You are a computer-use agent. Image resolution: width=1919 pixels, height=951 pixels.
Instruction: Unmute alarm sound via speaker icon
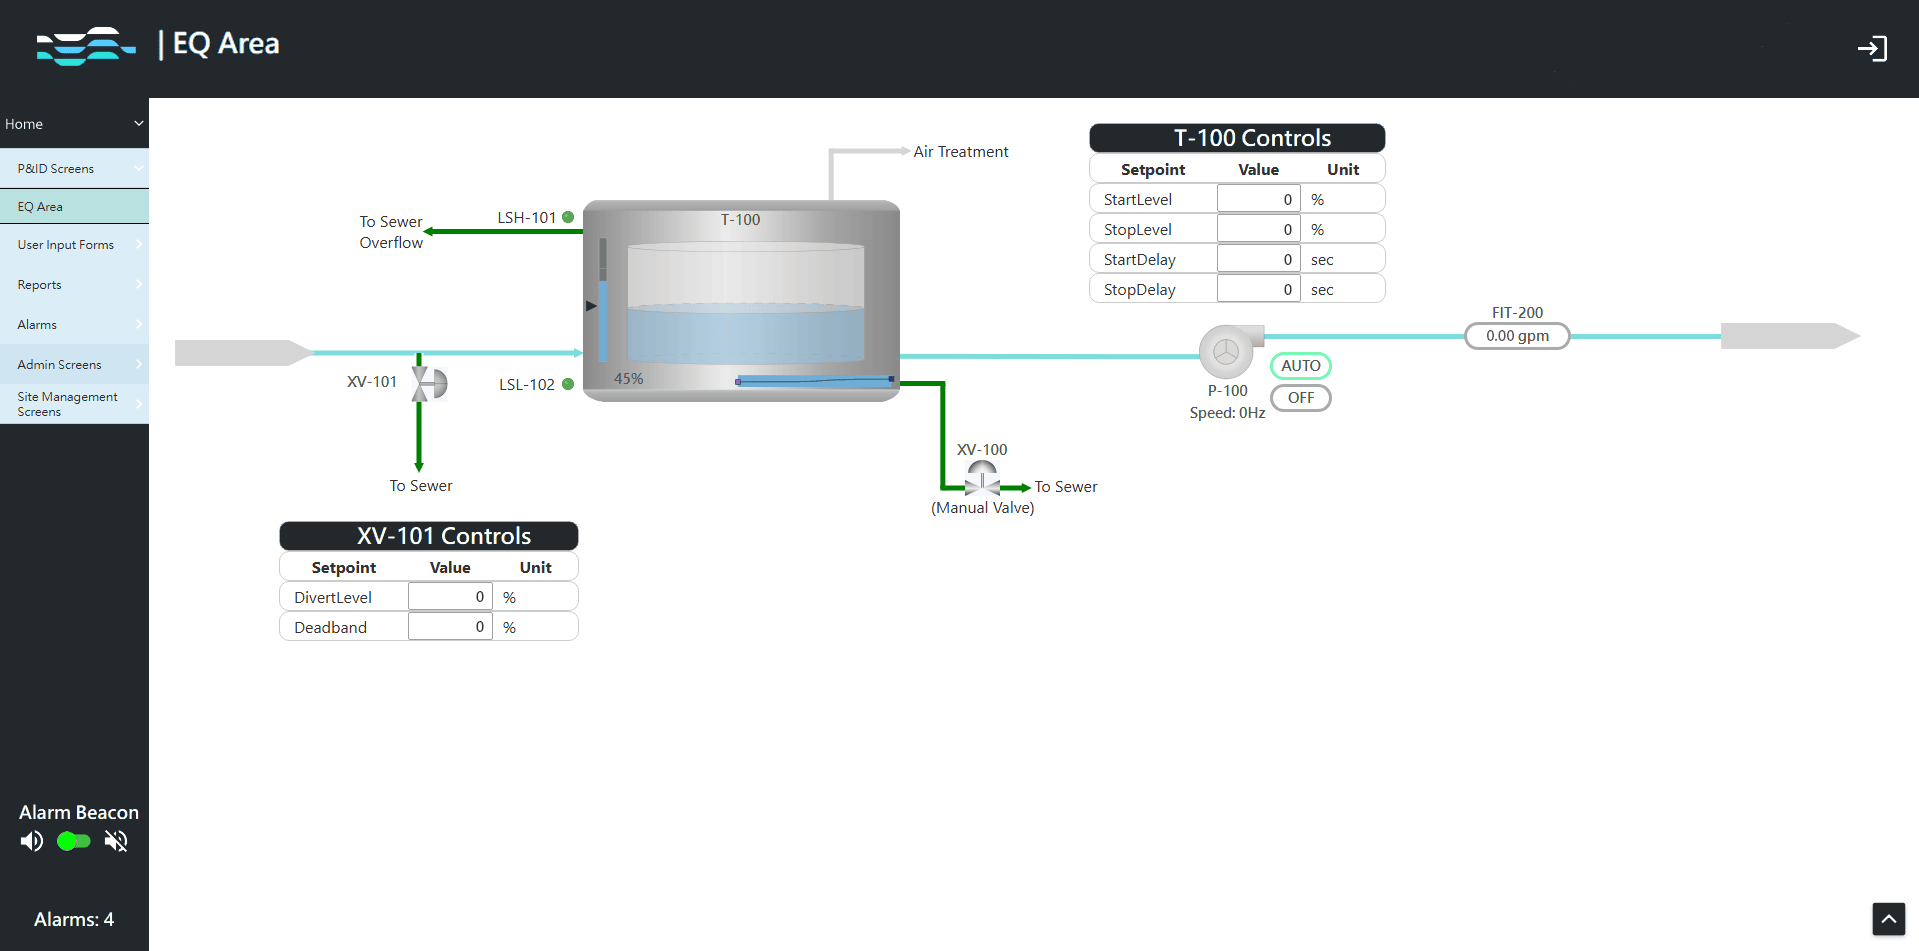point(31,841)
